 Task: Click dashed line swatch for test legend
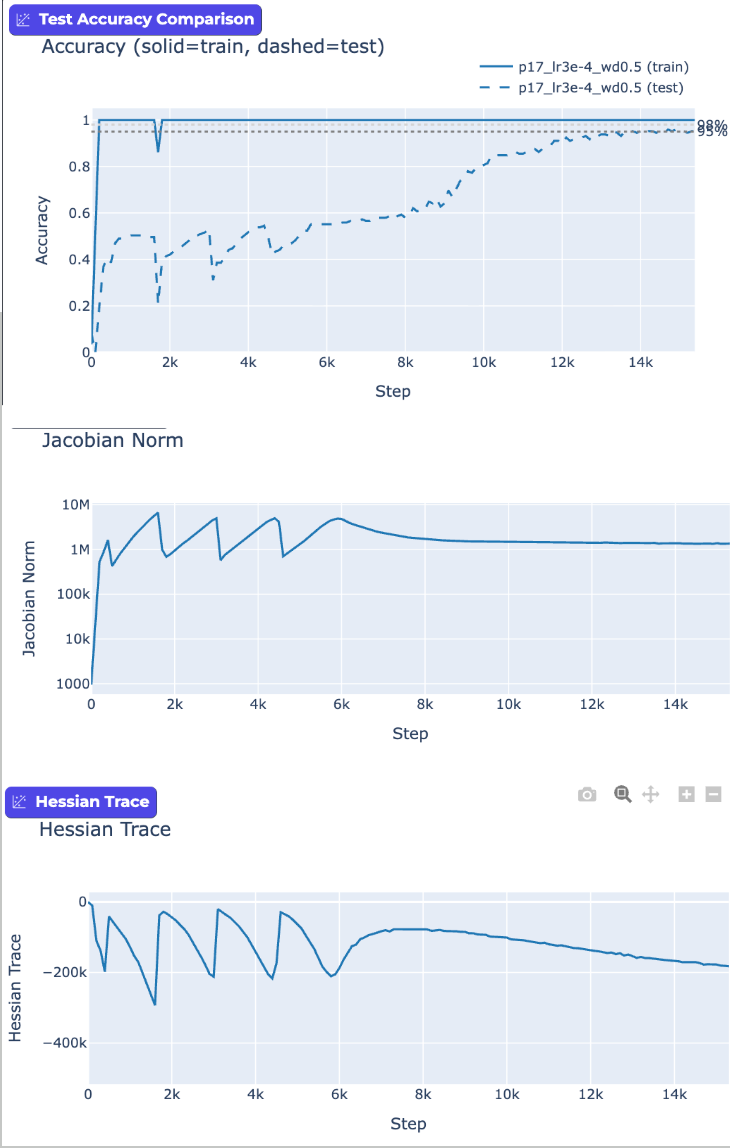495,88
